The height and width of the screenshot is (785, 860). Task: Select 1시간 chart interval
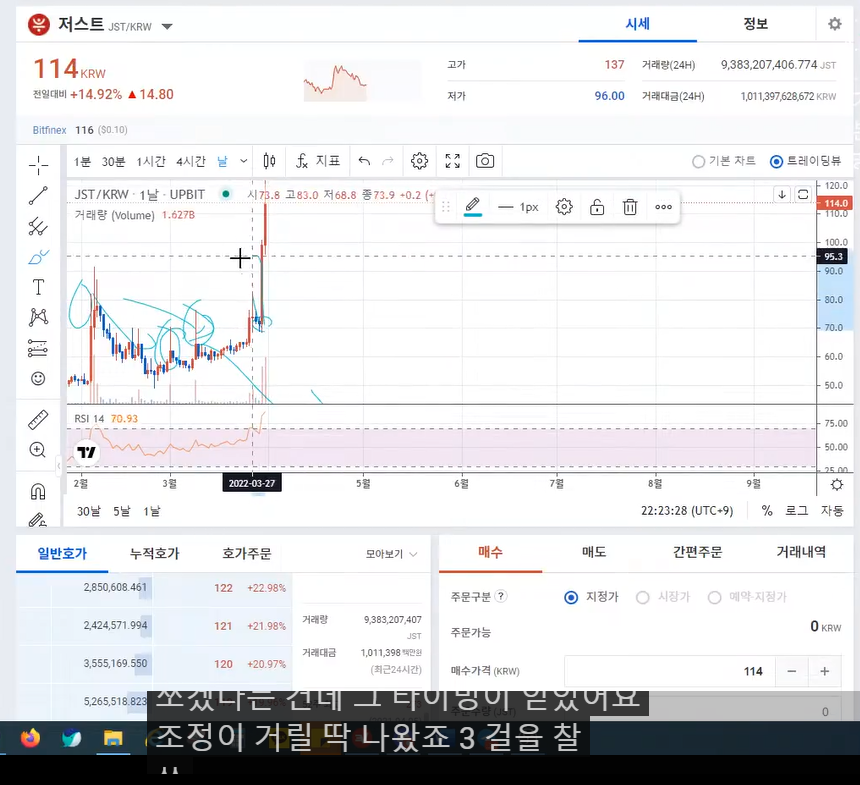point(151,162)
